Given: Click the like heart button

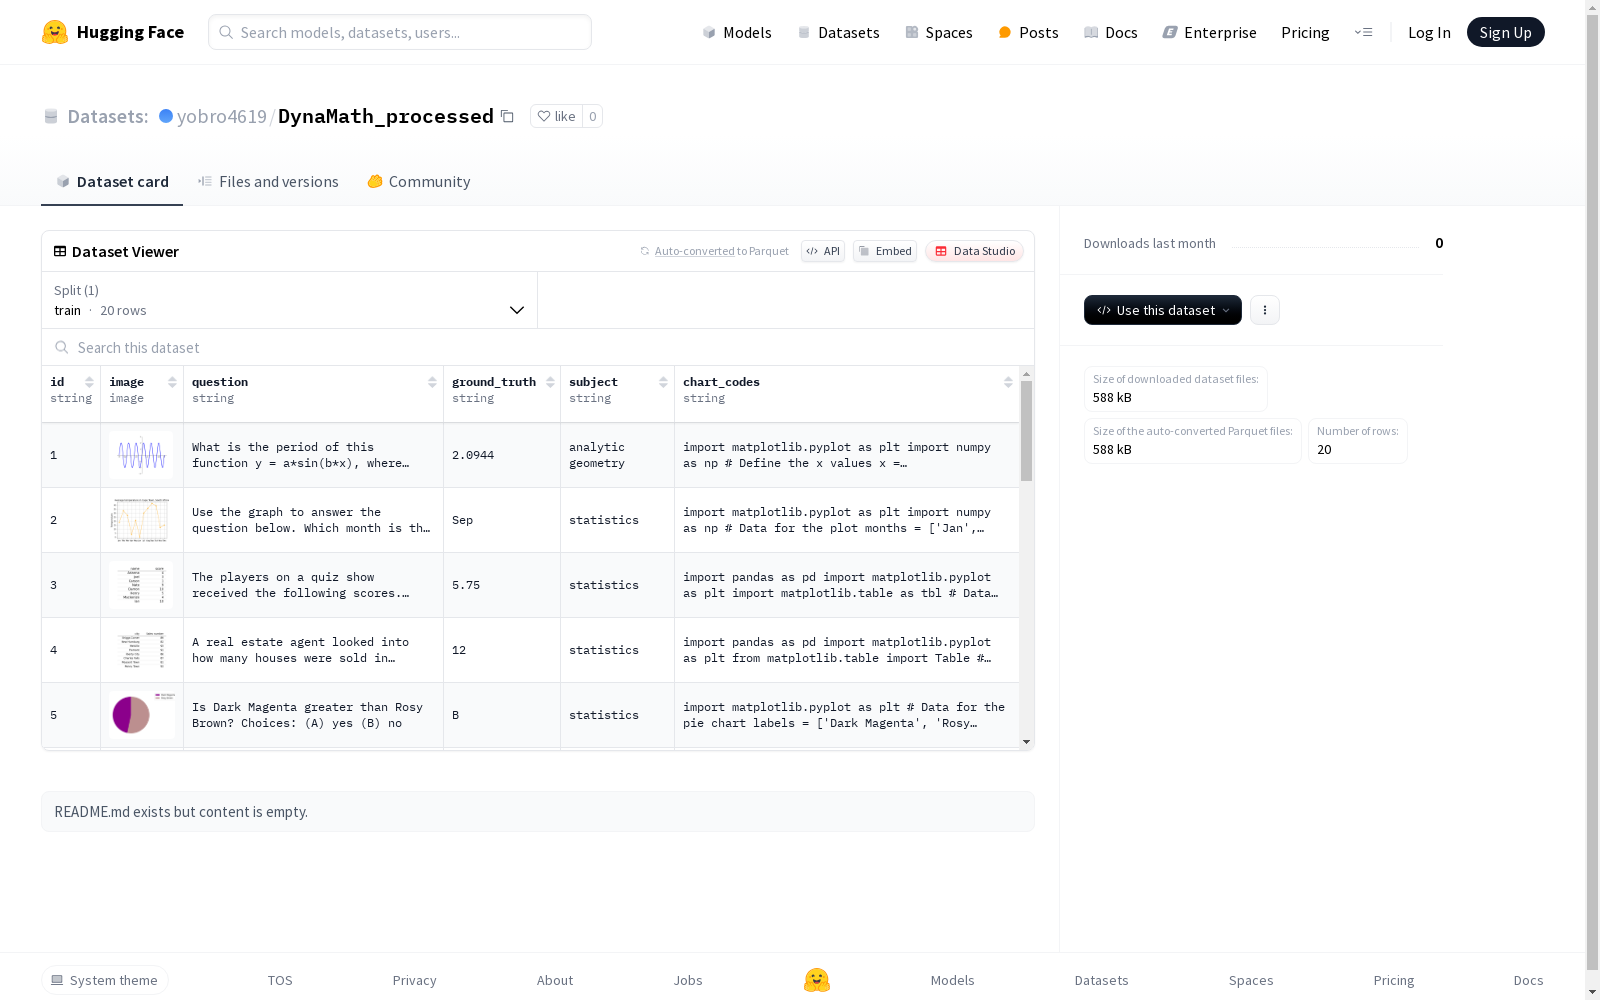Looking at the screenshot, I should point(556,116).
